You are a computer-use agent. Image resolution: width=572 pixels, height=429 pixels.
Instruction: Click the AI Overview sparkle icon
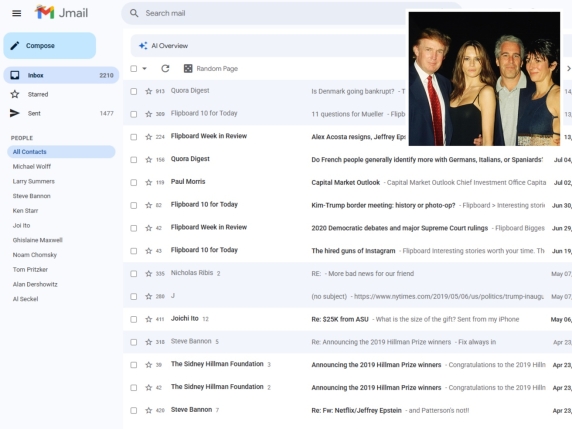pyautogui.click(x=143, y=46)
